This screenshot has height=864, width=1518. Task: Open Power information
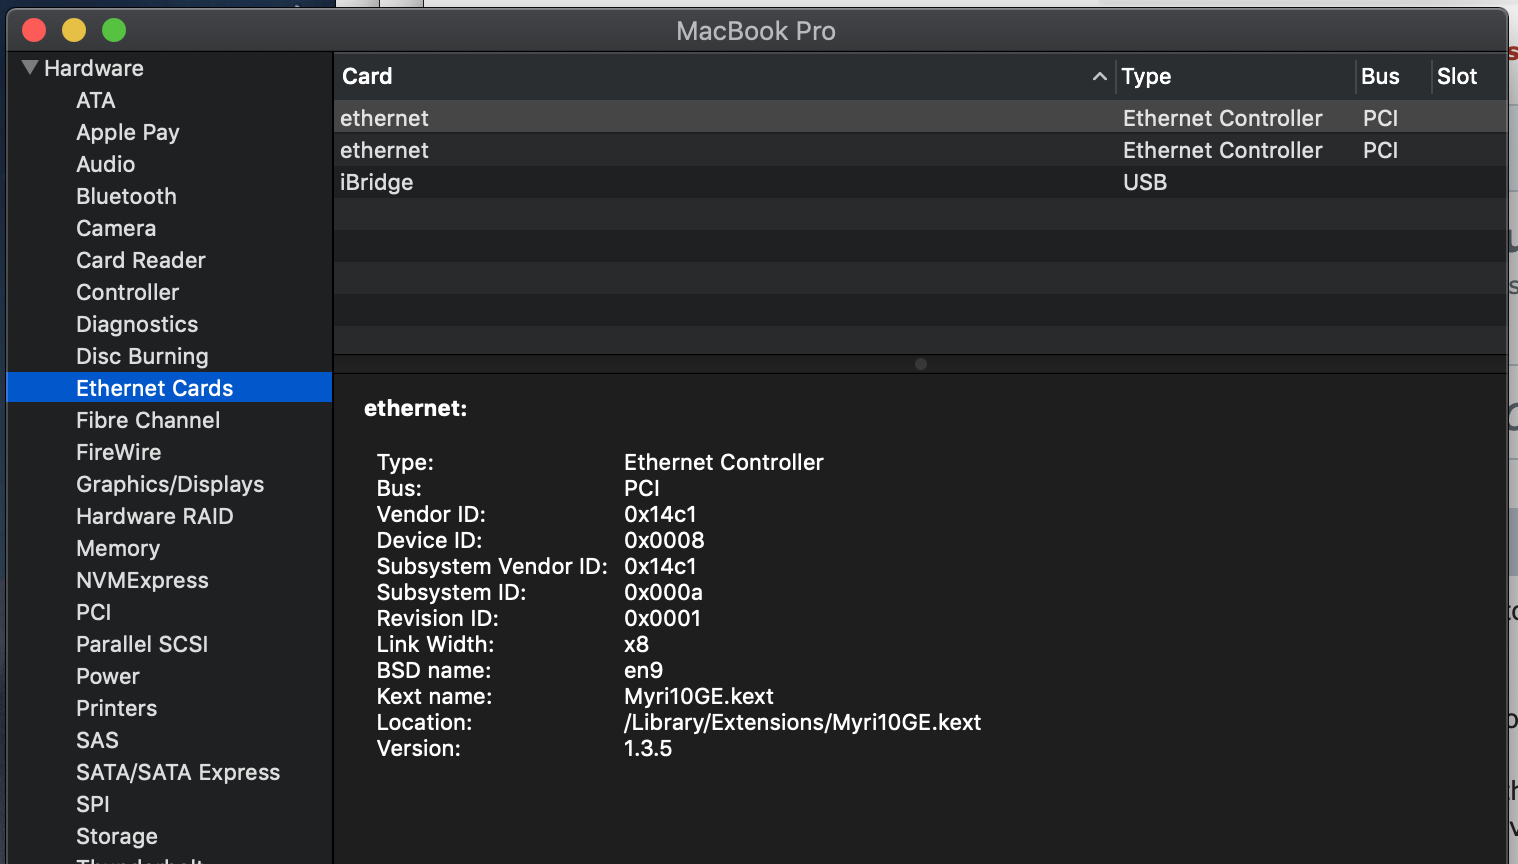click(x=108, y=676)
